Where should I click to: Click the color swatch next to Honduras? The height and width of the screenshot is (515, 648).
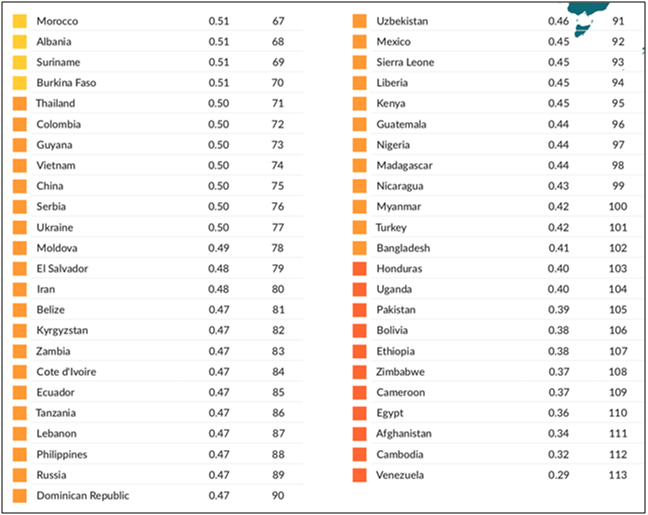[x=359, y=269]
